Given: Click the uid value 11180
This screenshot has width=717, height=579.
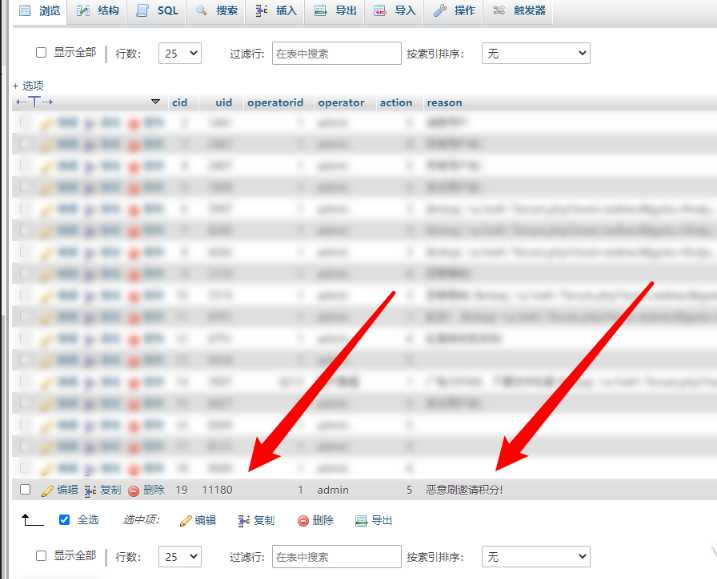Looking at the screenshot, I should [x=217, y=490].
